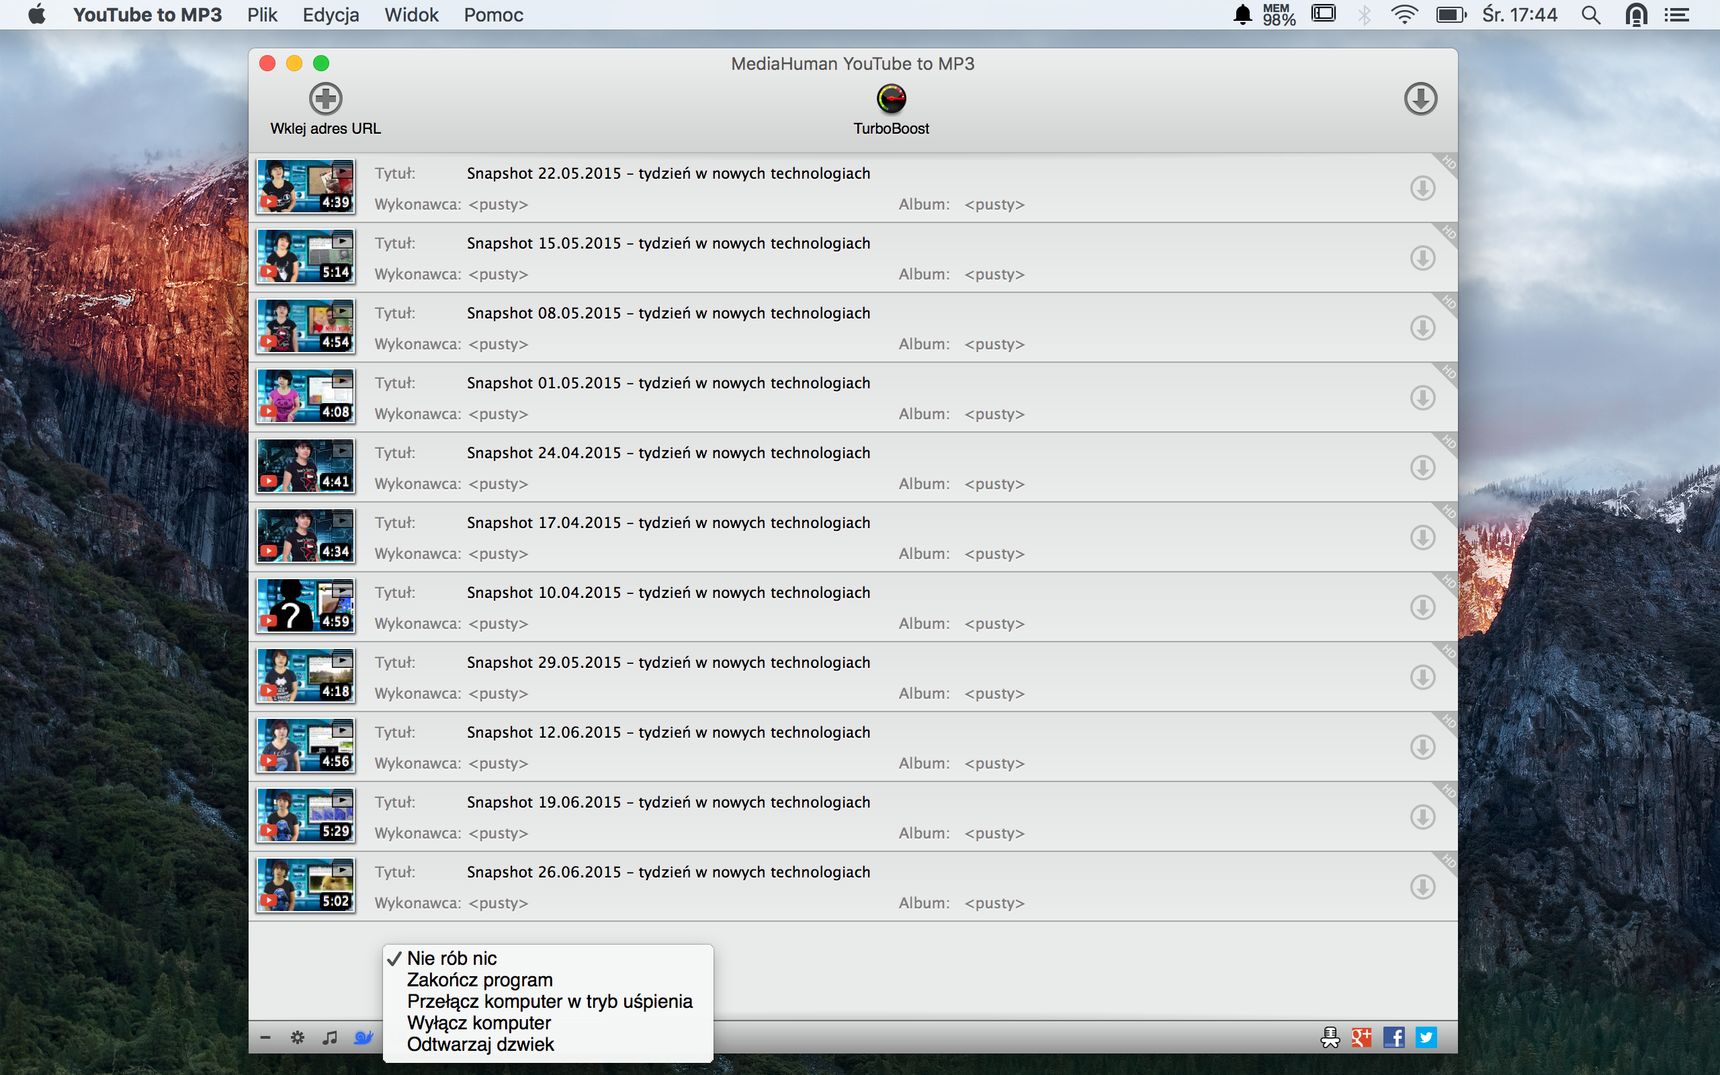Click the notification bell icon in menu bar

pyautogui.click(x=1242, y=14)
